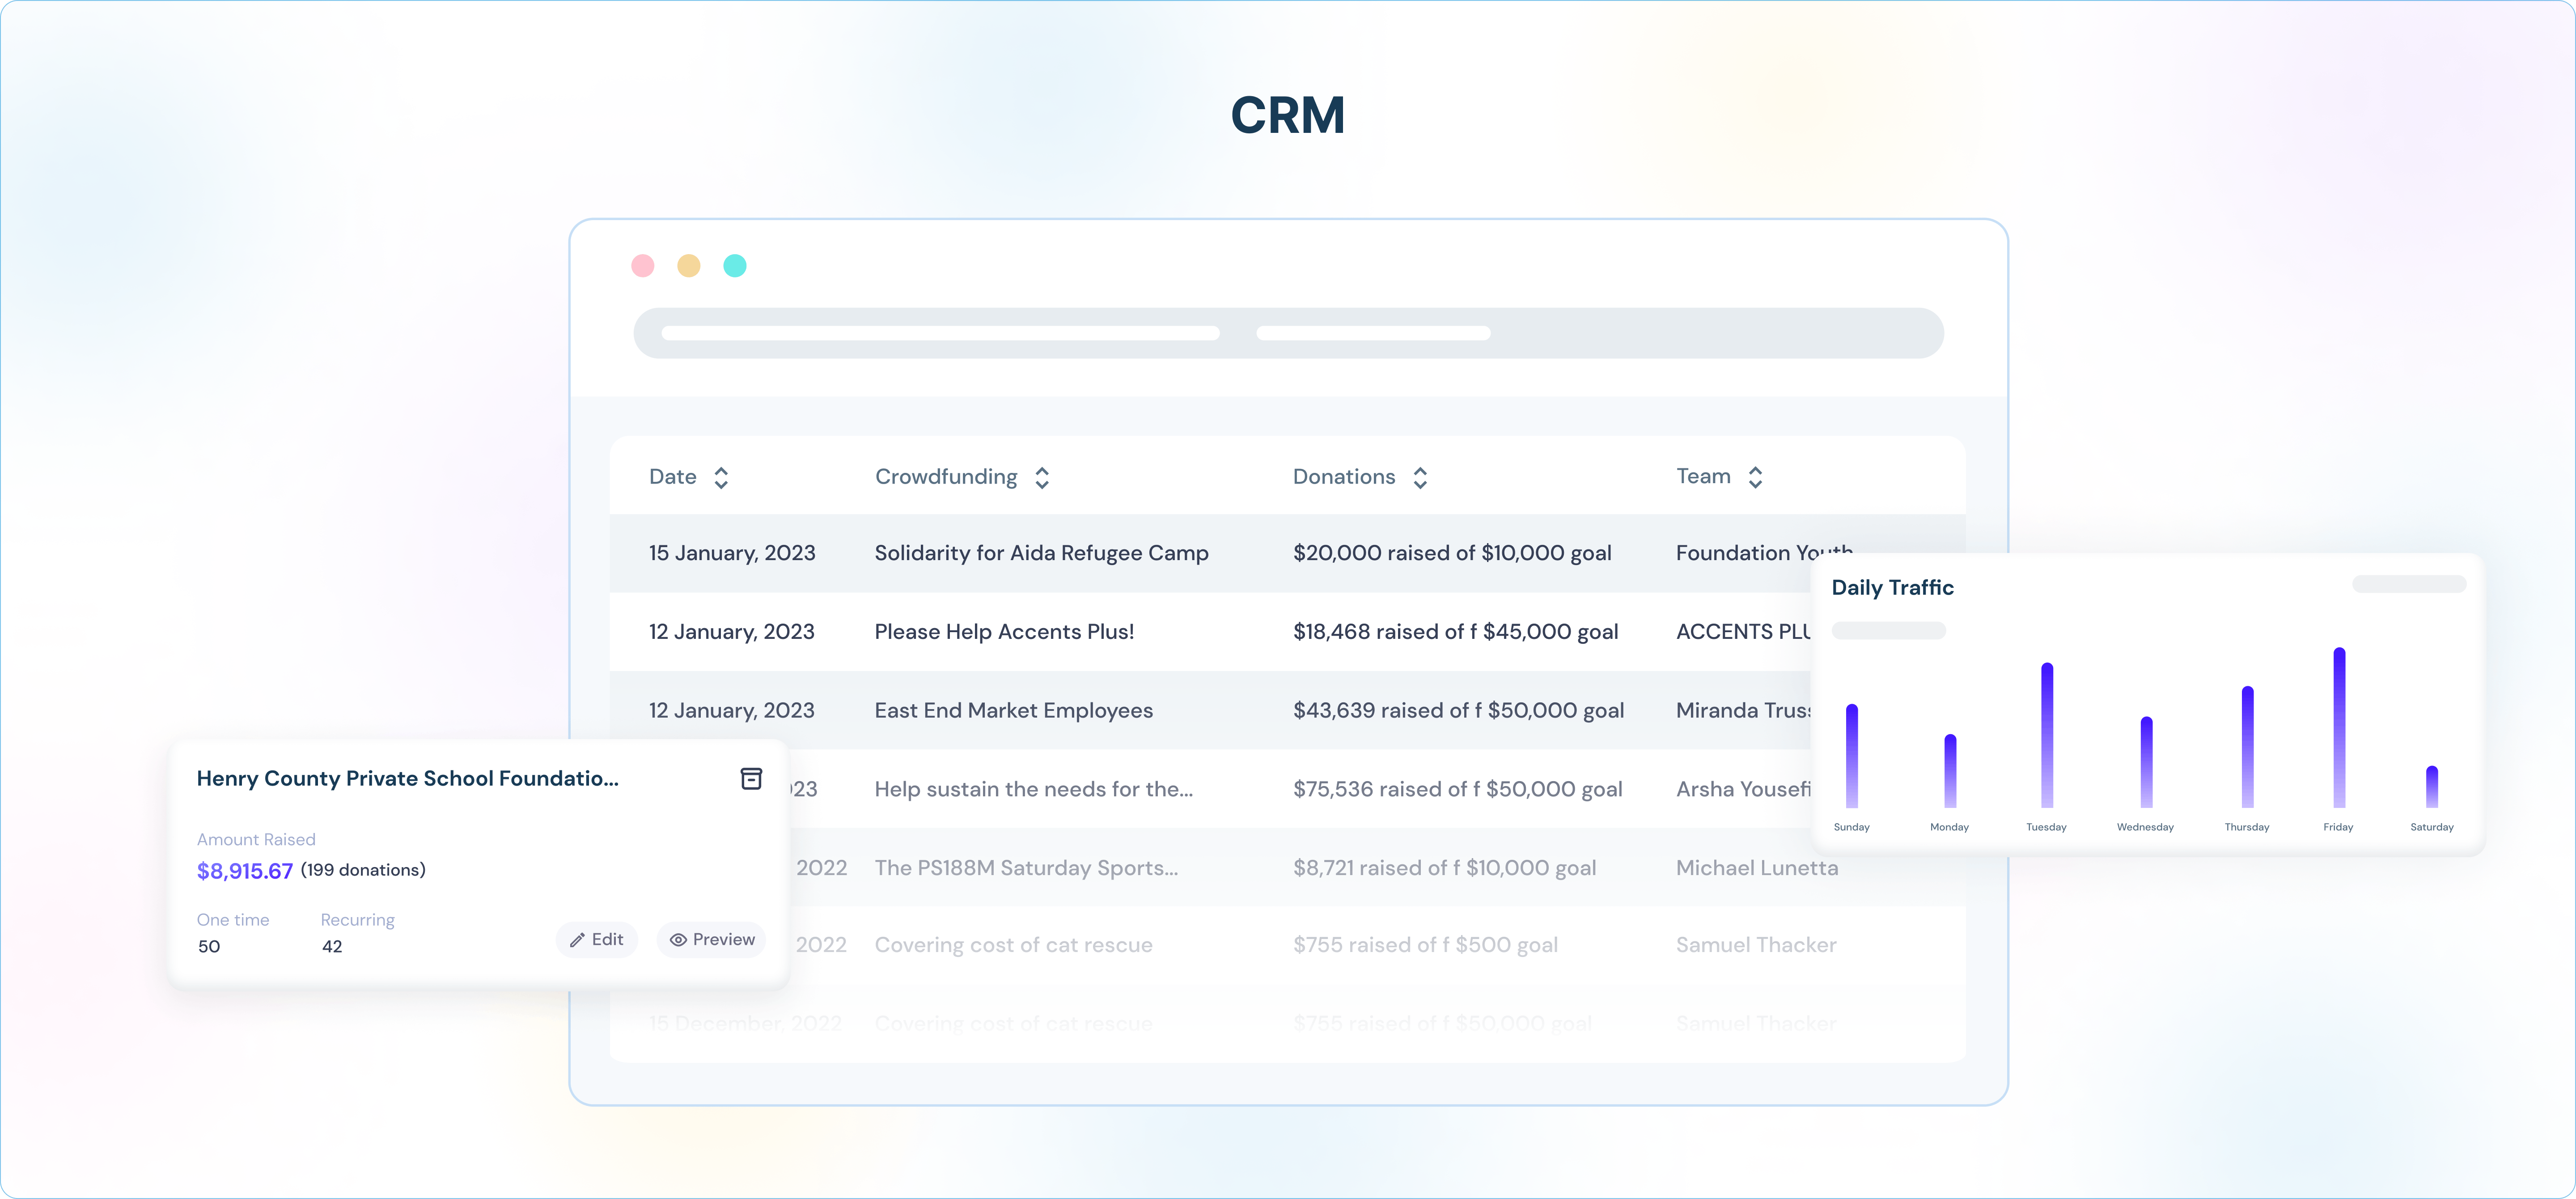Image resolution: width=2576 pixels, height=1199 pixels.
Task: Click Henry County Private School Foundatio… title
Action: 407,779
